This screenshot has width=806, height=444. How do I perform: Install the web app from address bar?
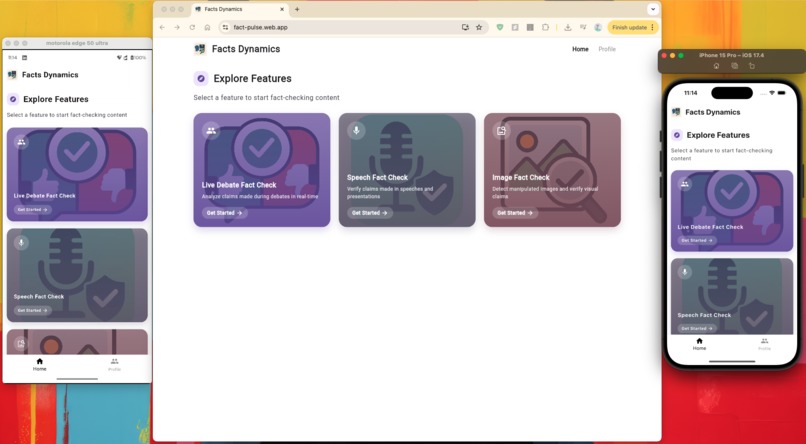click(465, 28)
